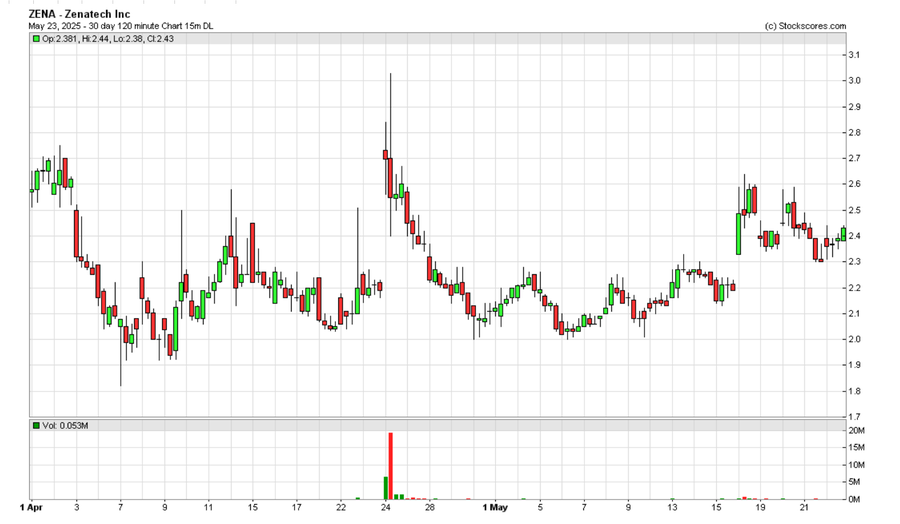The height and width of the screenshot is (524, 900).
Task: Click the 3 date label on the axis
Action: click(x=76, y=507)
